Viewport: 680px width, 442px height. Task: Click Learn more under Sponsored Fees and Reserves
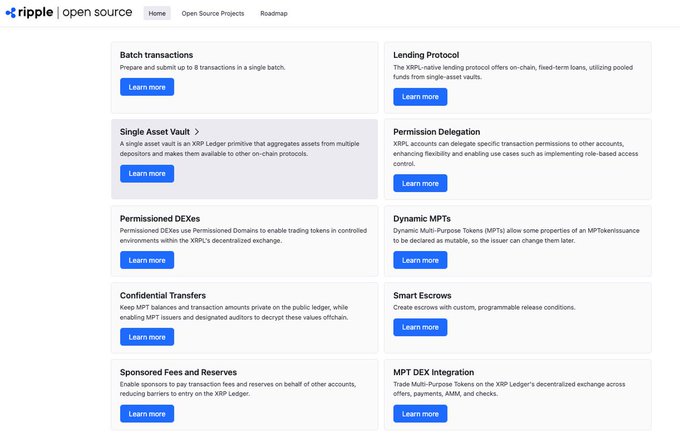(147, 414)
